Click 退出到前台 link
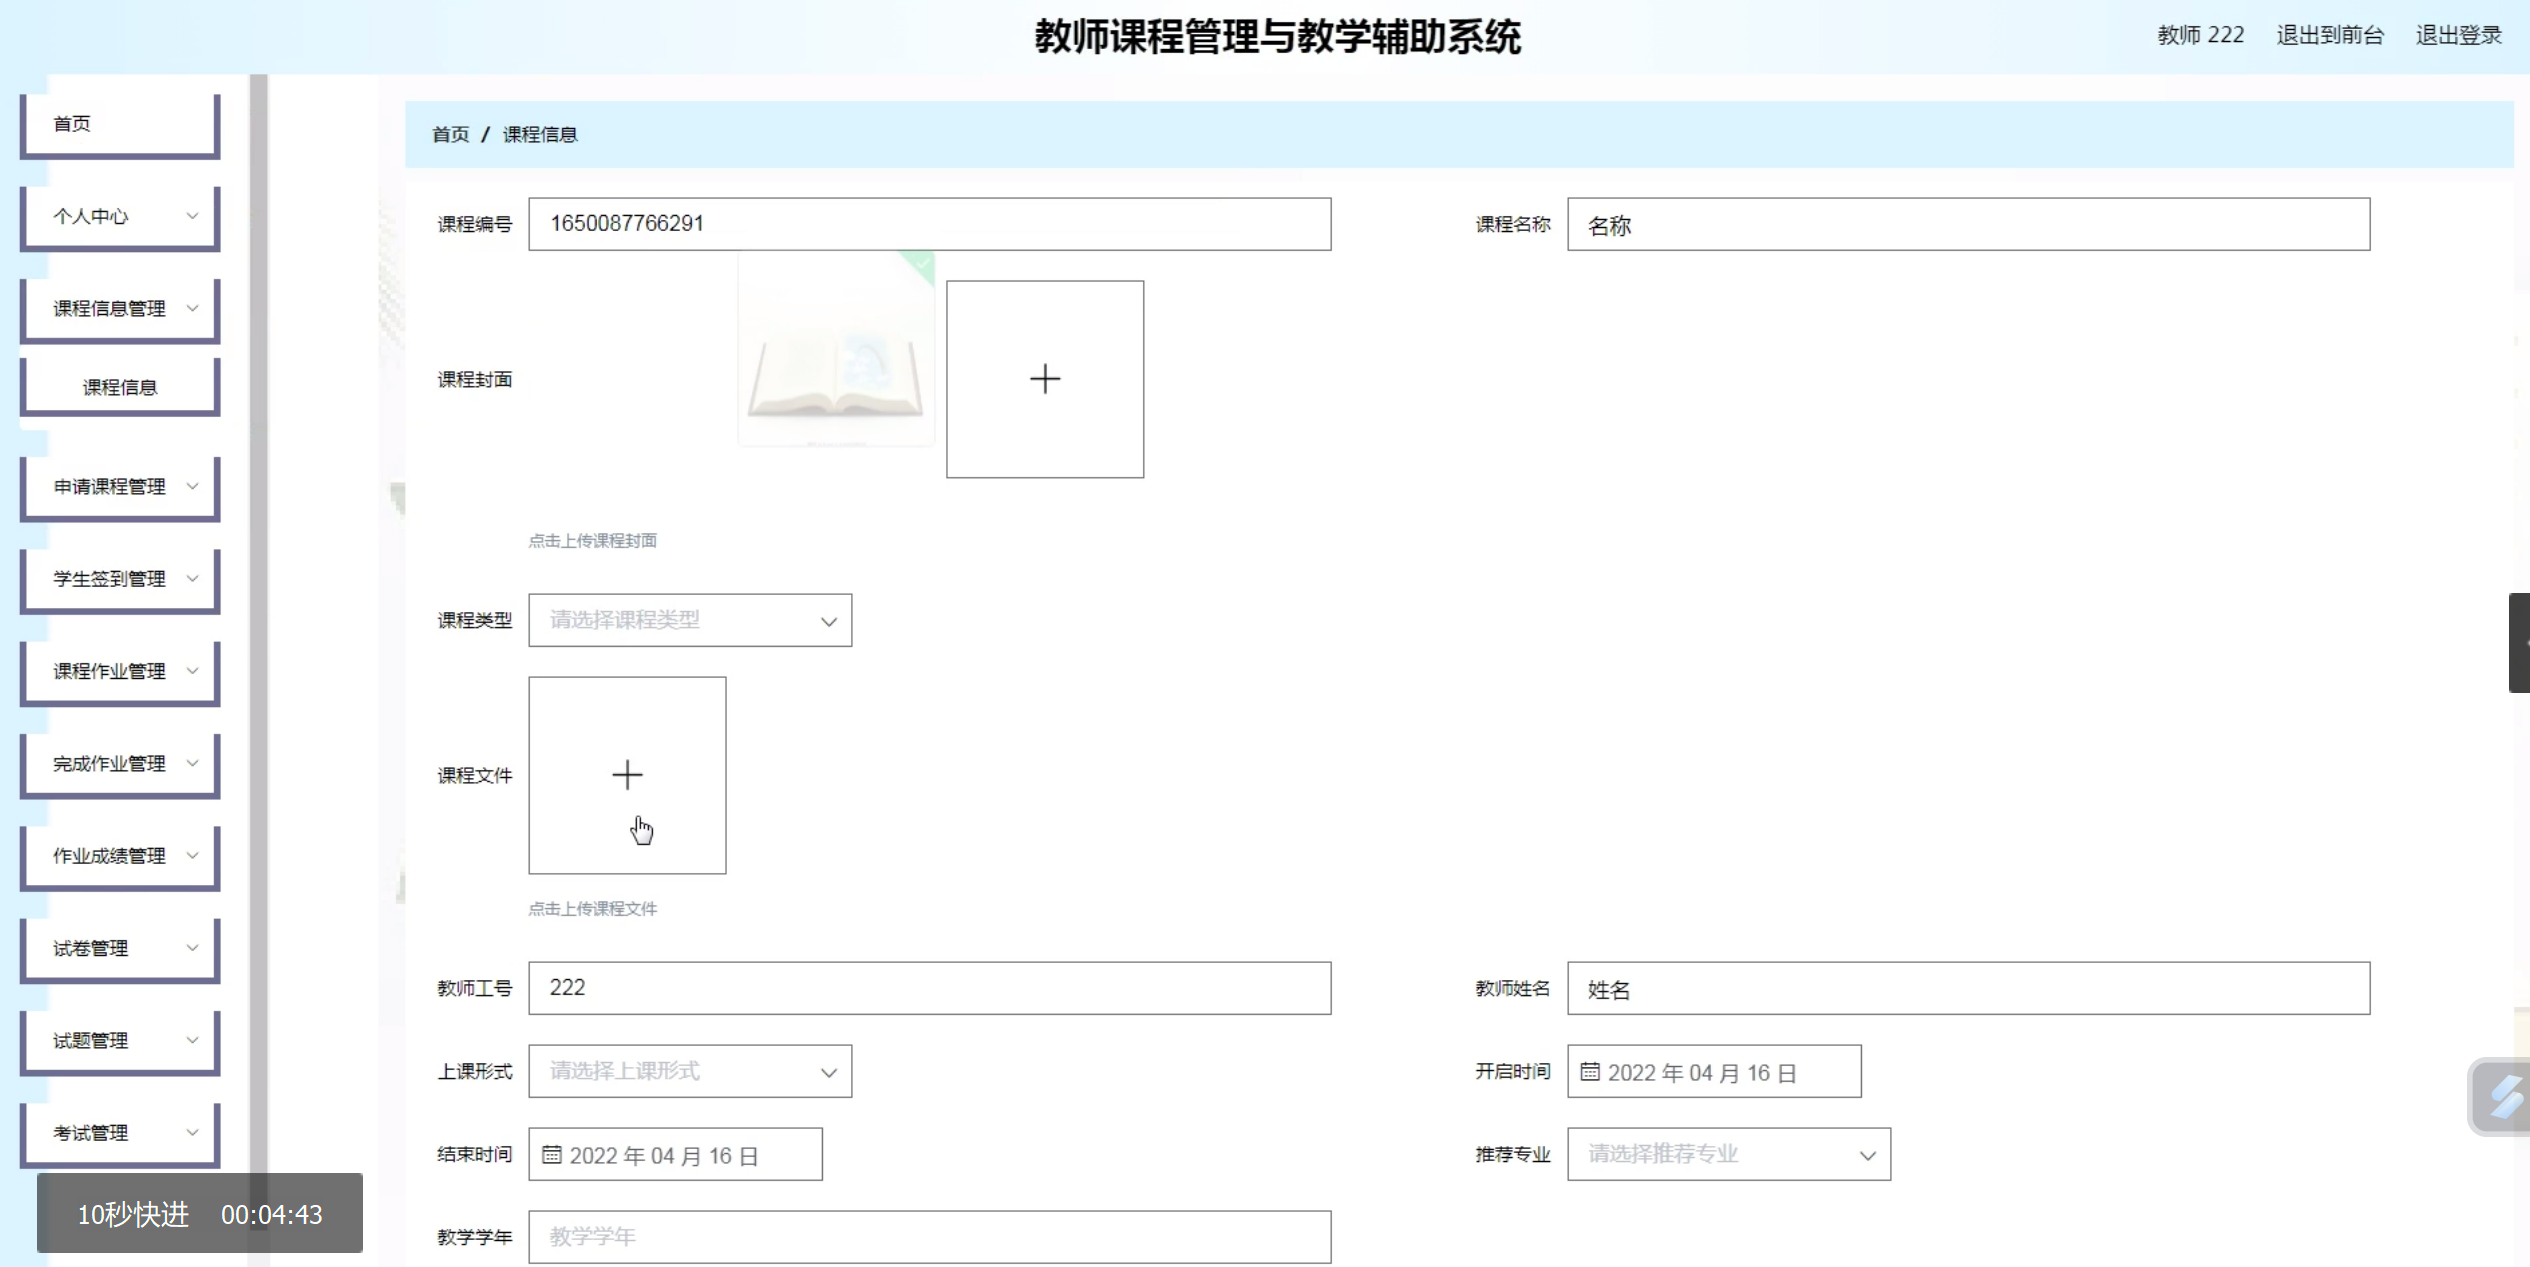The image size is (2530, 1267). (2329, 35)
